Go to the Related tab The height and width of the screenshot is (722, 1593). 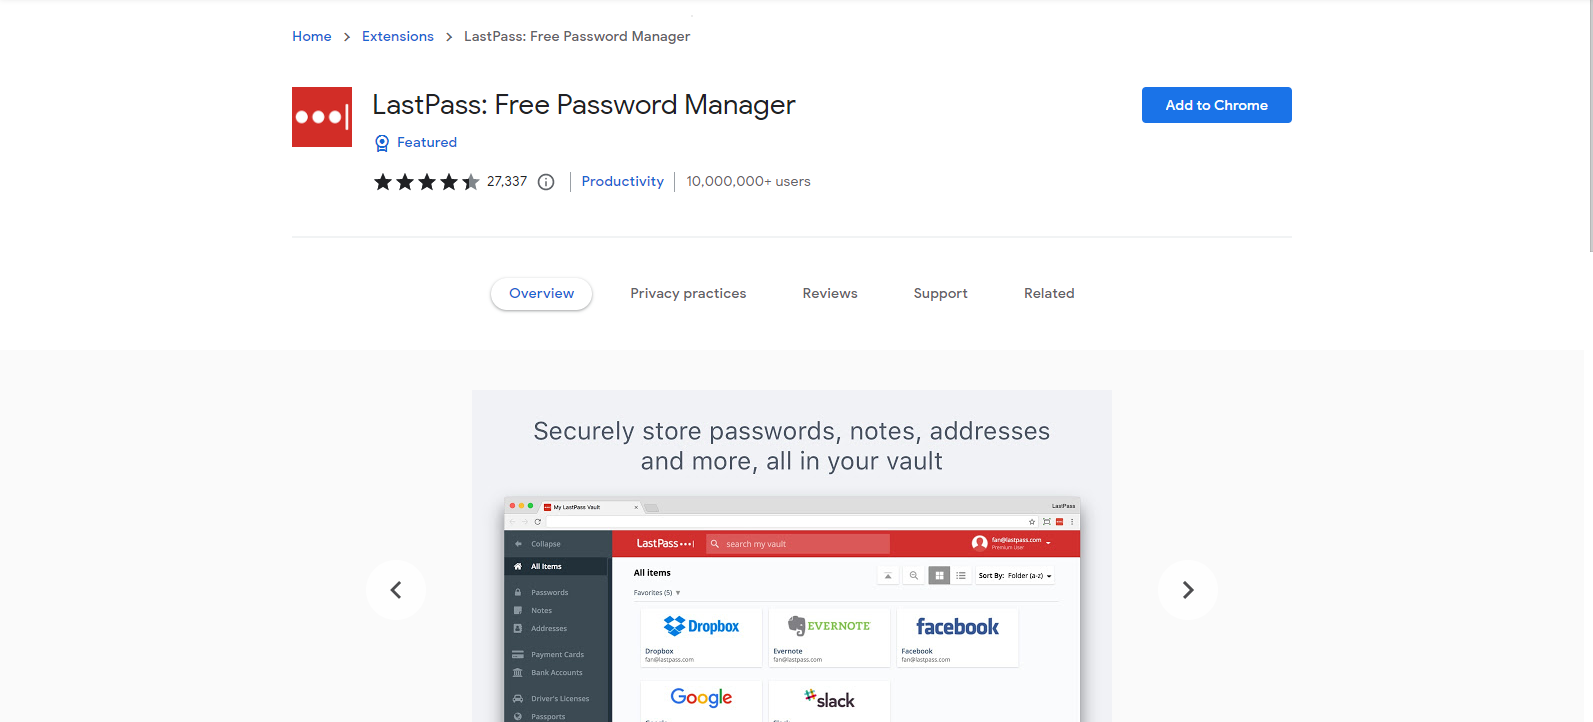click(x=1049, y=293)
